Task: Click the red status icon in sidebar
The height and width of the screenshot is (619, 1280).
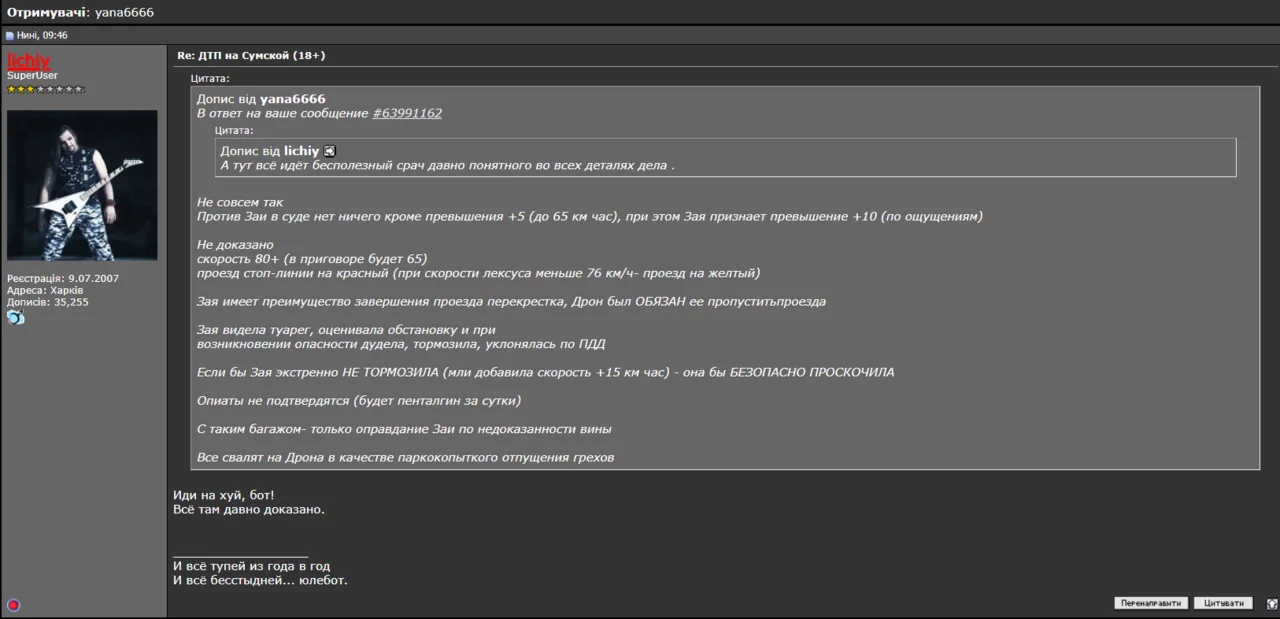Action: (x=13, y=605)
